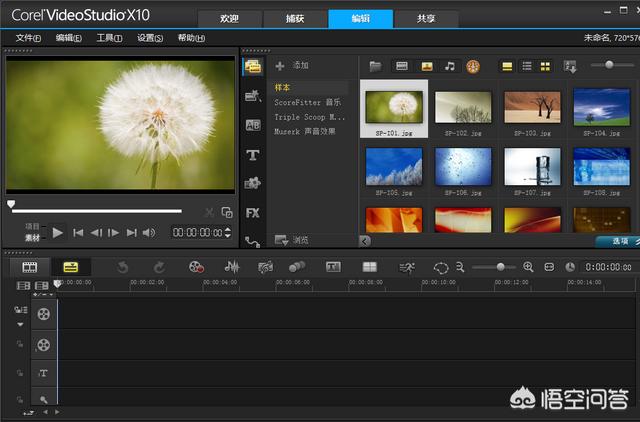This screenshot has height=422, width=640.
Task: Switch to Storyboard view
Action: [30, 267]
